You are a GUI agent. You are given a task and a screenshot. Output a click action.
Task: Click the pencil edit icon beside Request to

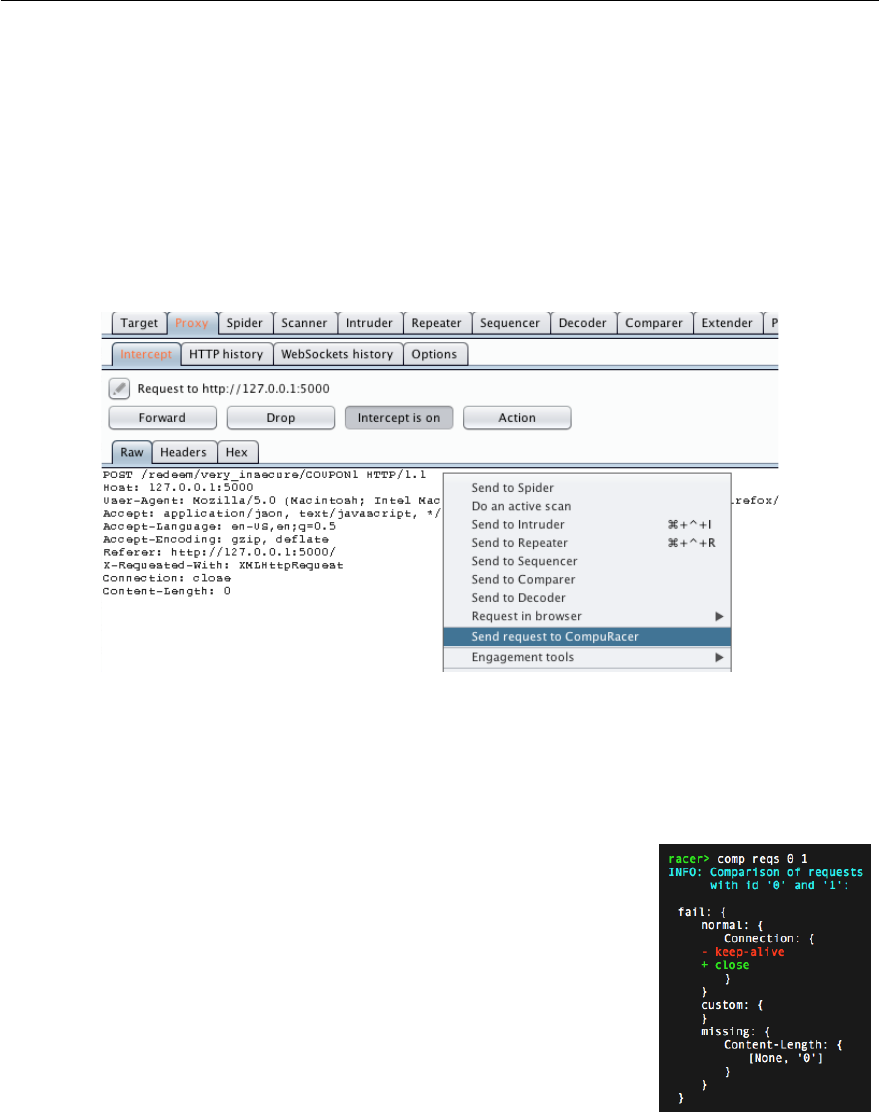[119, 389]
